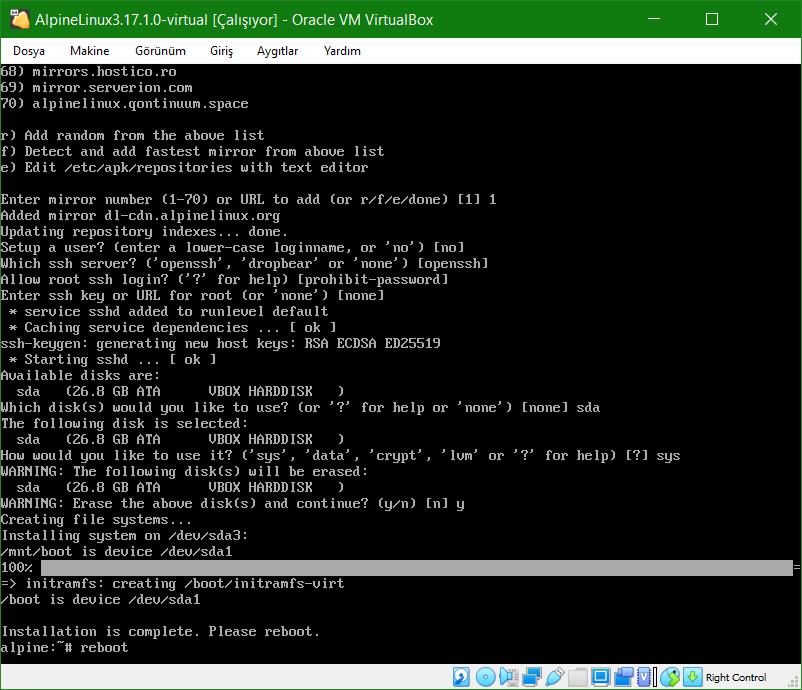Viewport: 802px width, 690px height.
Task: Click the VirtualBox window title icon
Action: (x=20, y=19)
